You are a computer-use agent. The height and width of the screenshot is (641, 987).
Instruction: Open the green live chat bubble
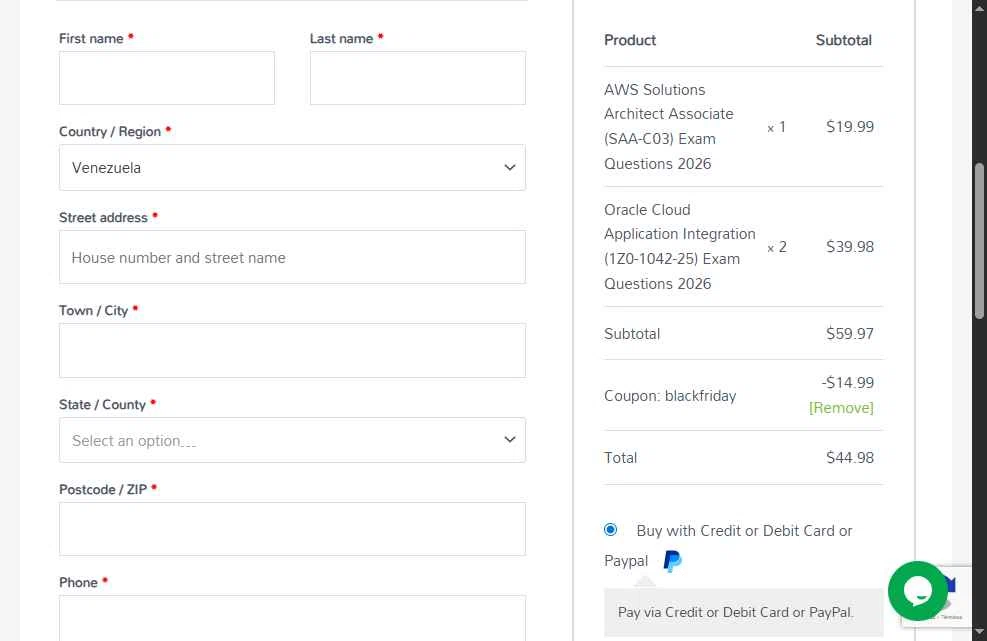point(917,591)
